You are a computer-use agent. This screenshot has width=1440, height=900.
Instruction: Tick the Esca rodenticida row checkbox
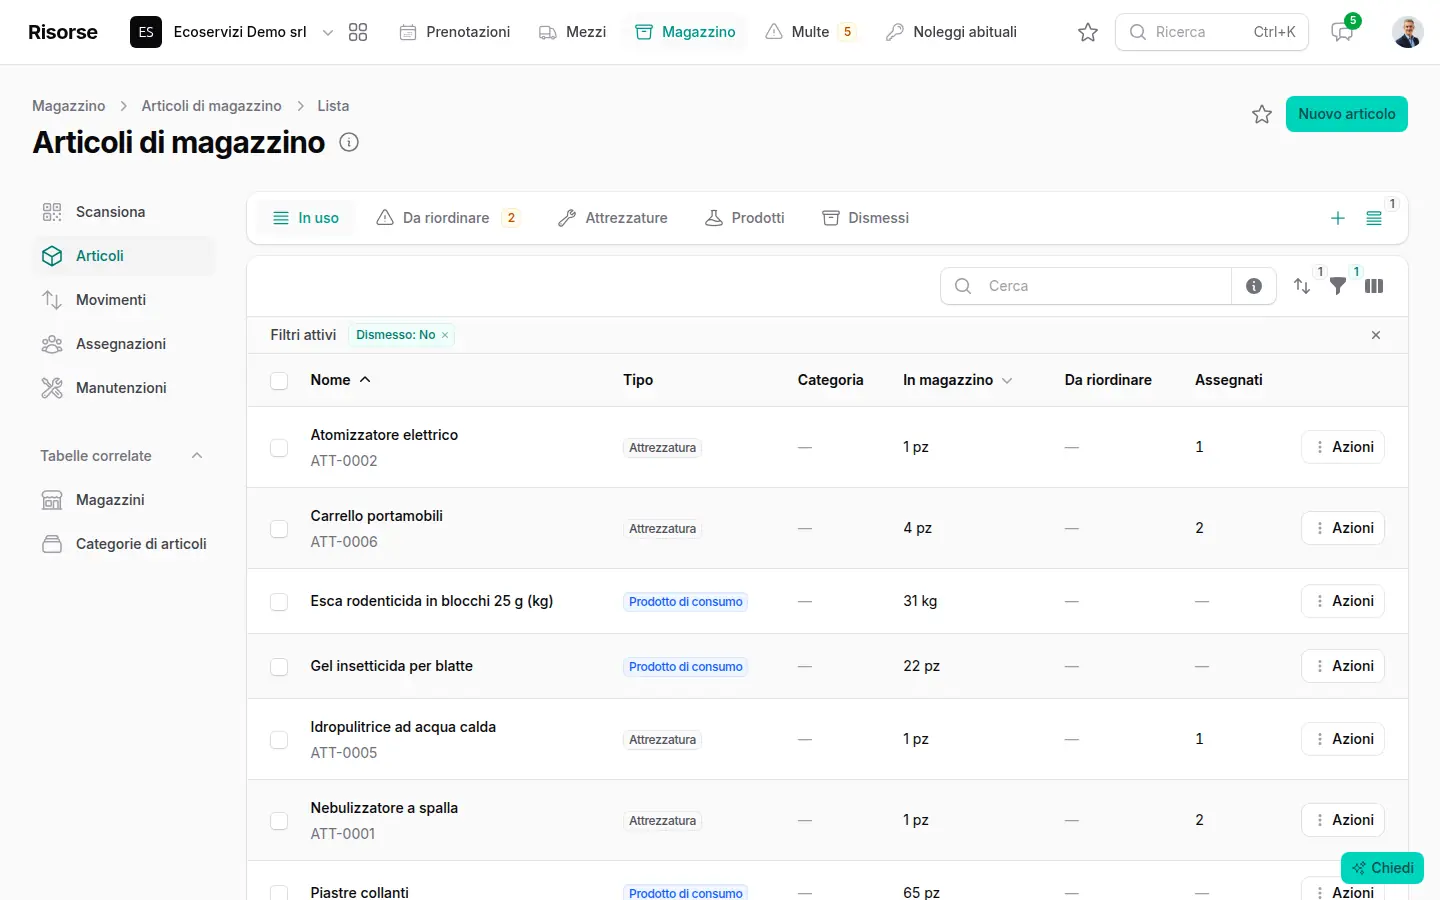(279, 602)
